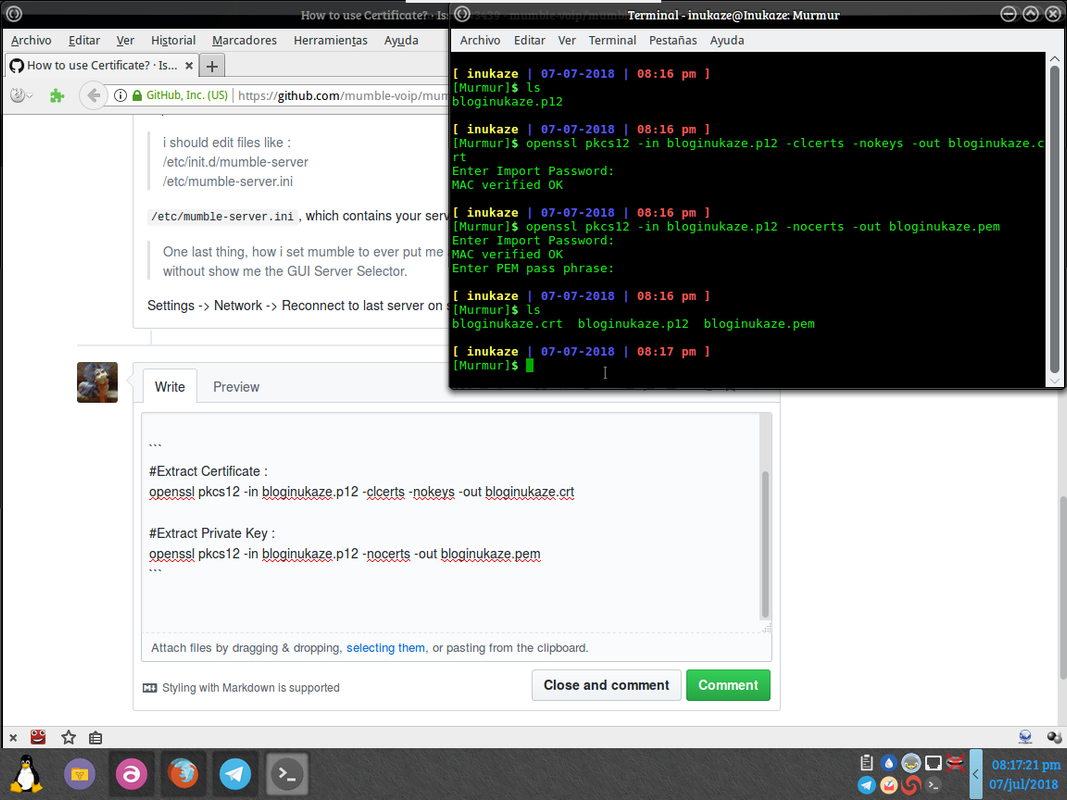
Task: Open a new browser tab with plus
Action: click(212, 66)
